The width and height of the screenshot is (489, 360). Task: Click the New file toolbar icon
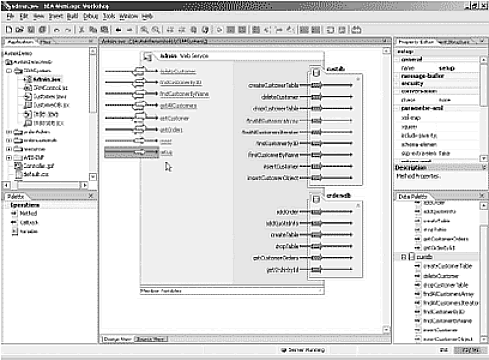9,30
